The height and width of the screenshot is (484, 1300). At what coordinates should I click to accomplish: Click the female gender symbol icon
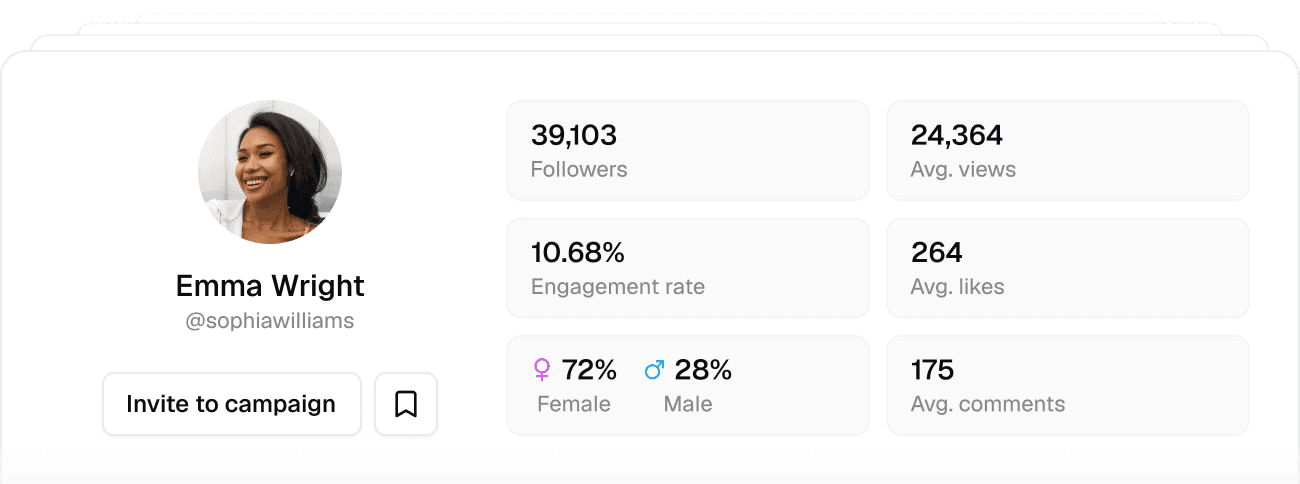pos(542,371)
